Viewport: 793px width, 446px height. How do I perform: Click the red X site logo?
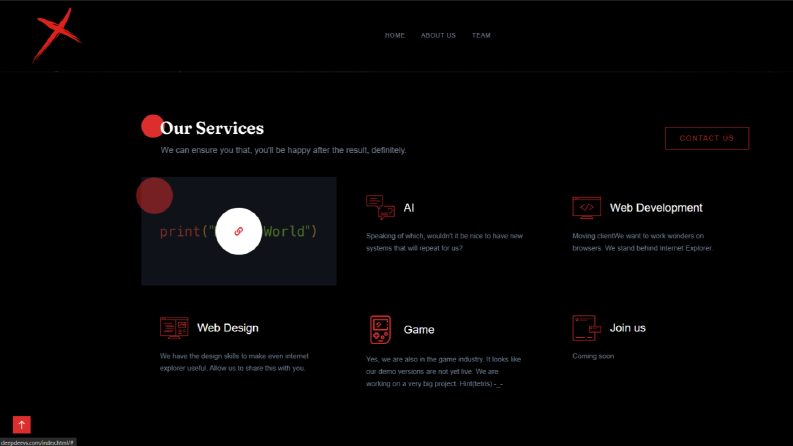click(x=57, y=35)
